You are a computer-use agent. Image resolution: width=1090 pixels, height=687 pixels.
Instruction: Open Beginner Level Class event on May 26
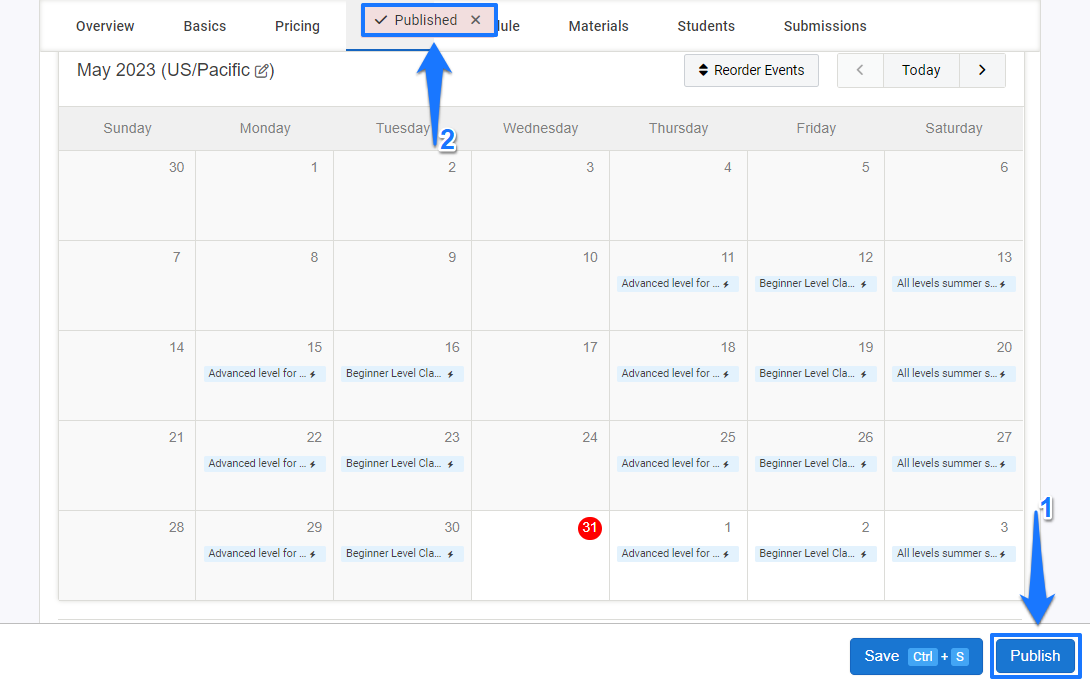pyautogui.click(x=815, y=464)
